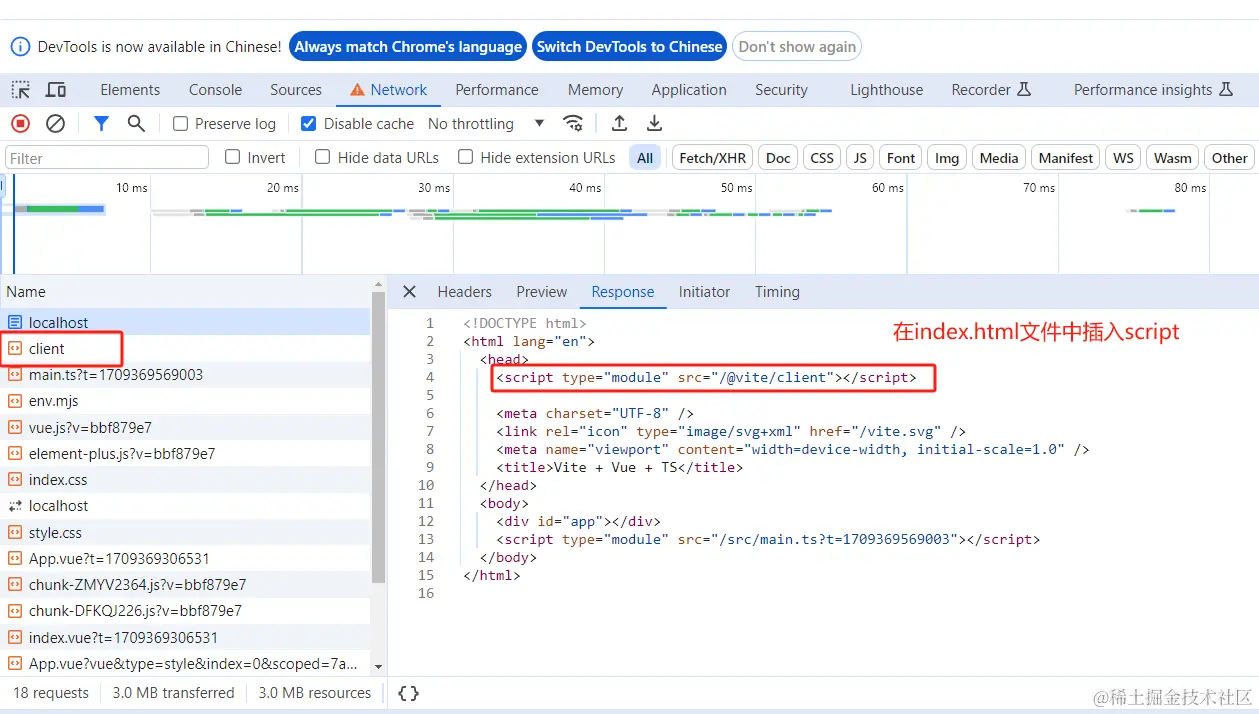Viewport: 1259px width, 714px height.
Task: Clear the network log
Action: click(x=56, y=124)
